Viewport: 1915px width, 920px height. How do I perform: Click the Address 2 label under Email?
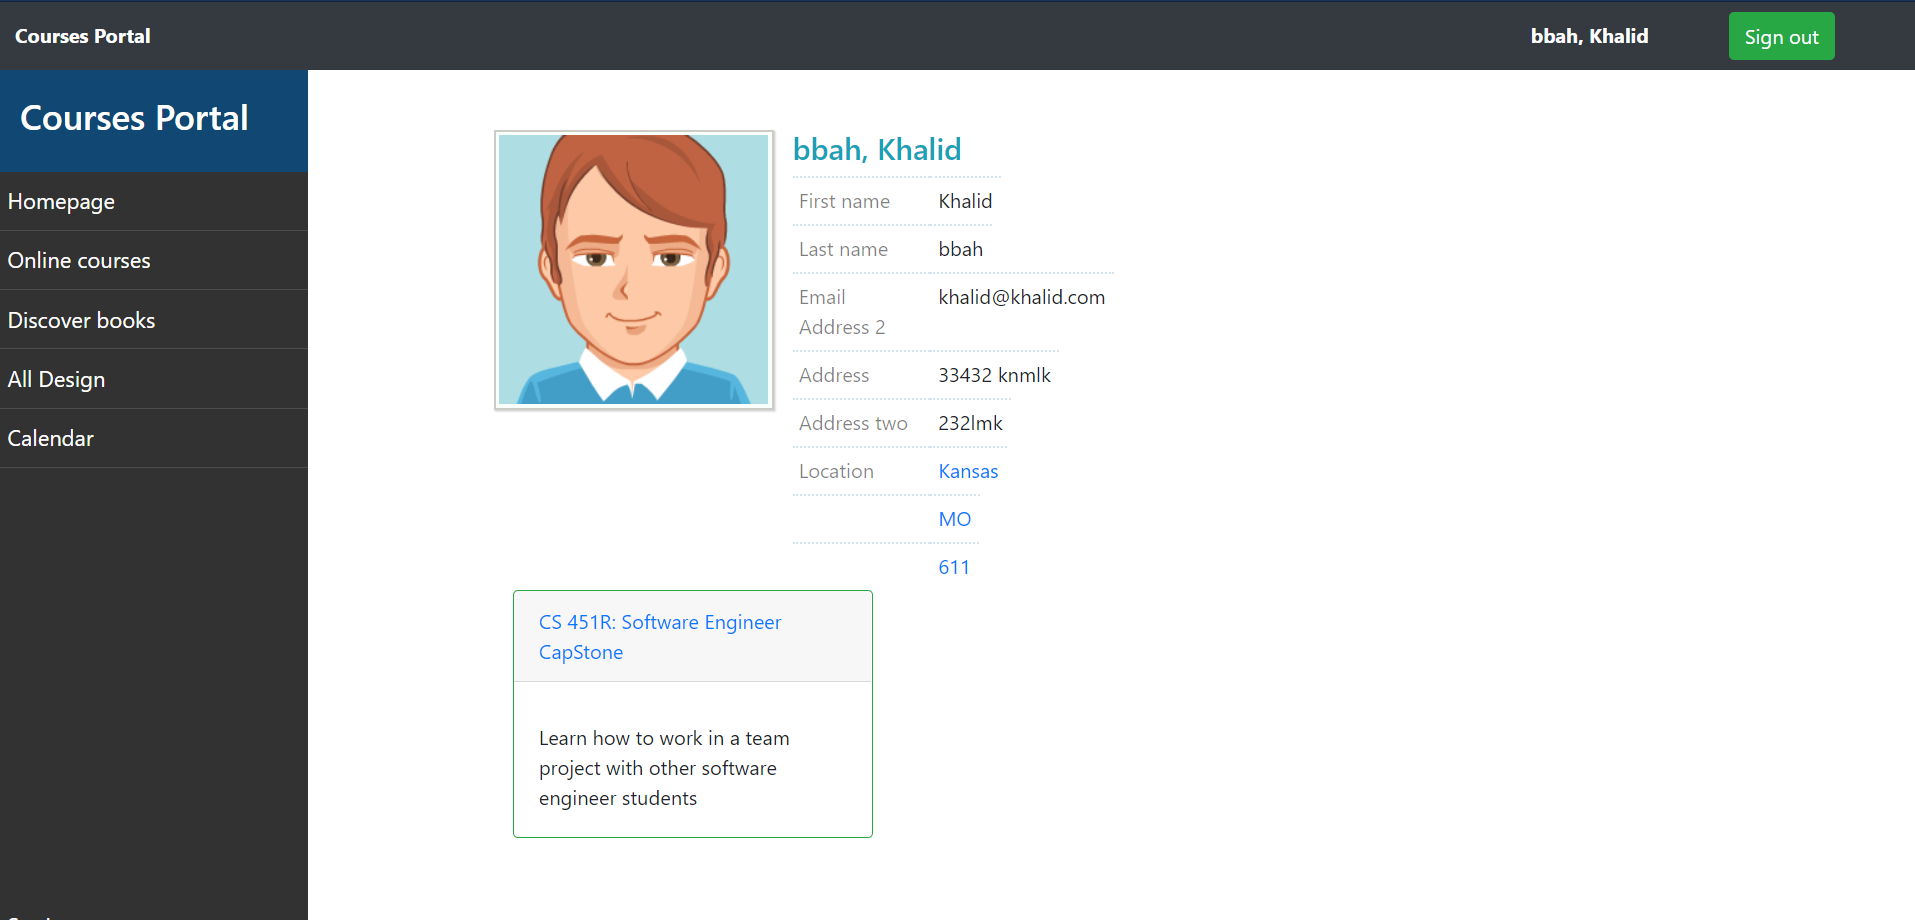[x=842, y=327]
